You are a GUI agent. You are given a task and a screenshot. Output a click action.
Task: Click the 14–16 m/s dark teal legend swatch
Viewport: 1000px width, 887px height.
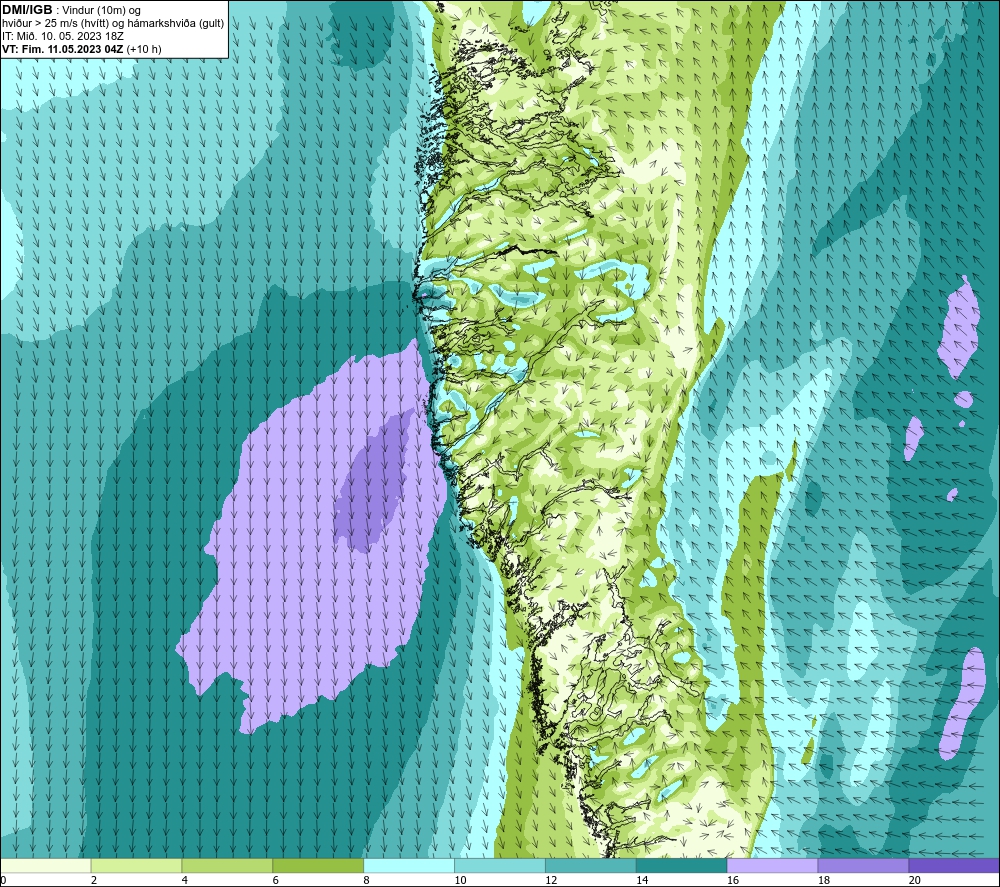coord(682,865)
